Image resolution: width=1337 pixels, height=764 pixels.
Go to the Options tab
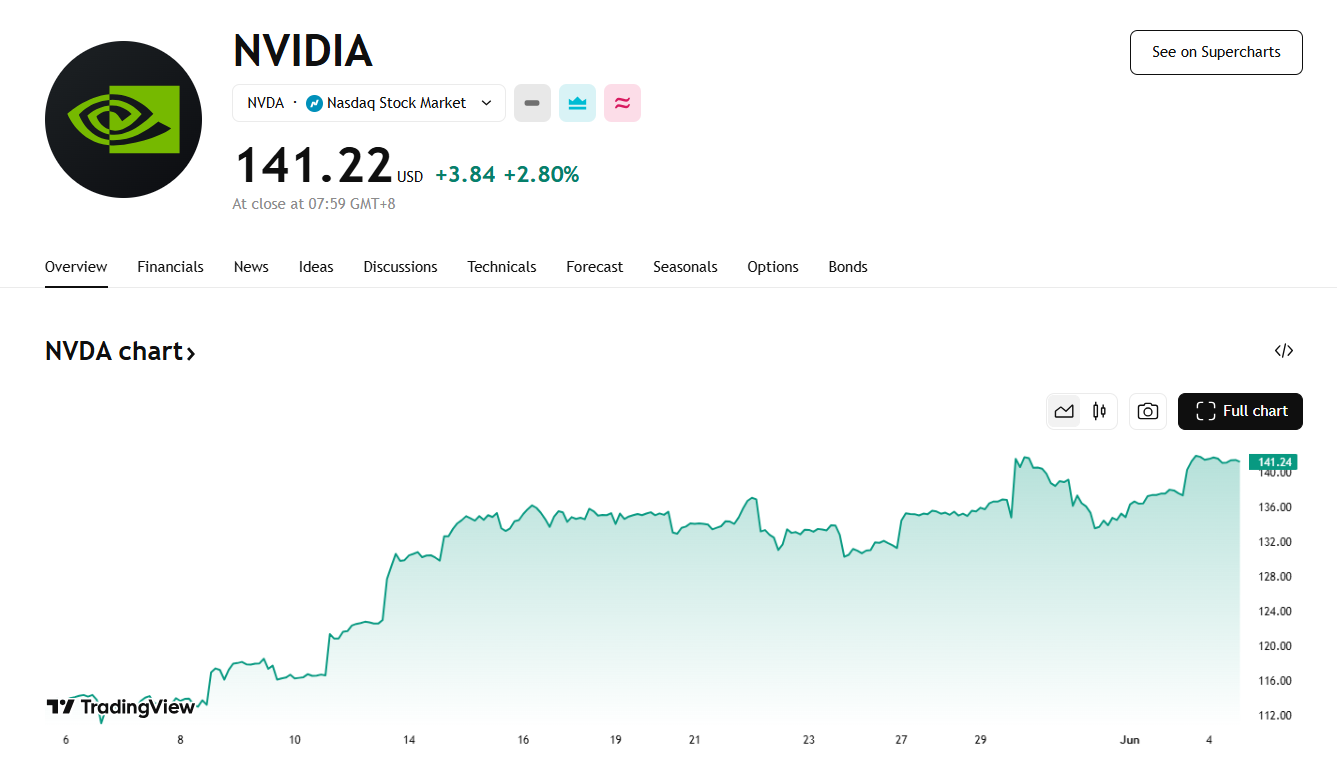(x=772, y=267)
